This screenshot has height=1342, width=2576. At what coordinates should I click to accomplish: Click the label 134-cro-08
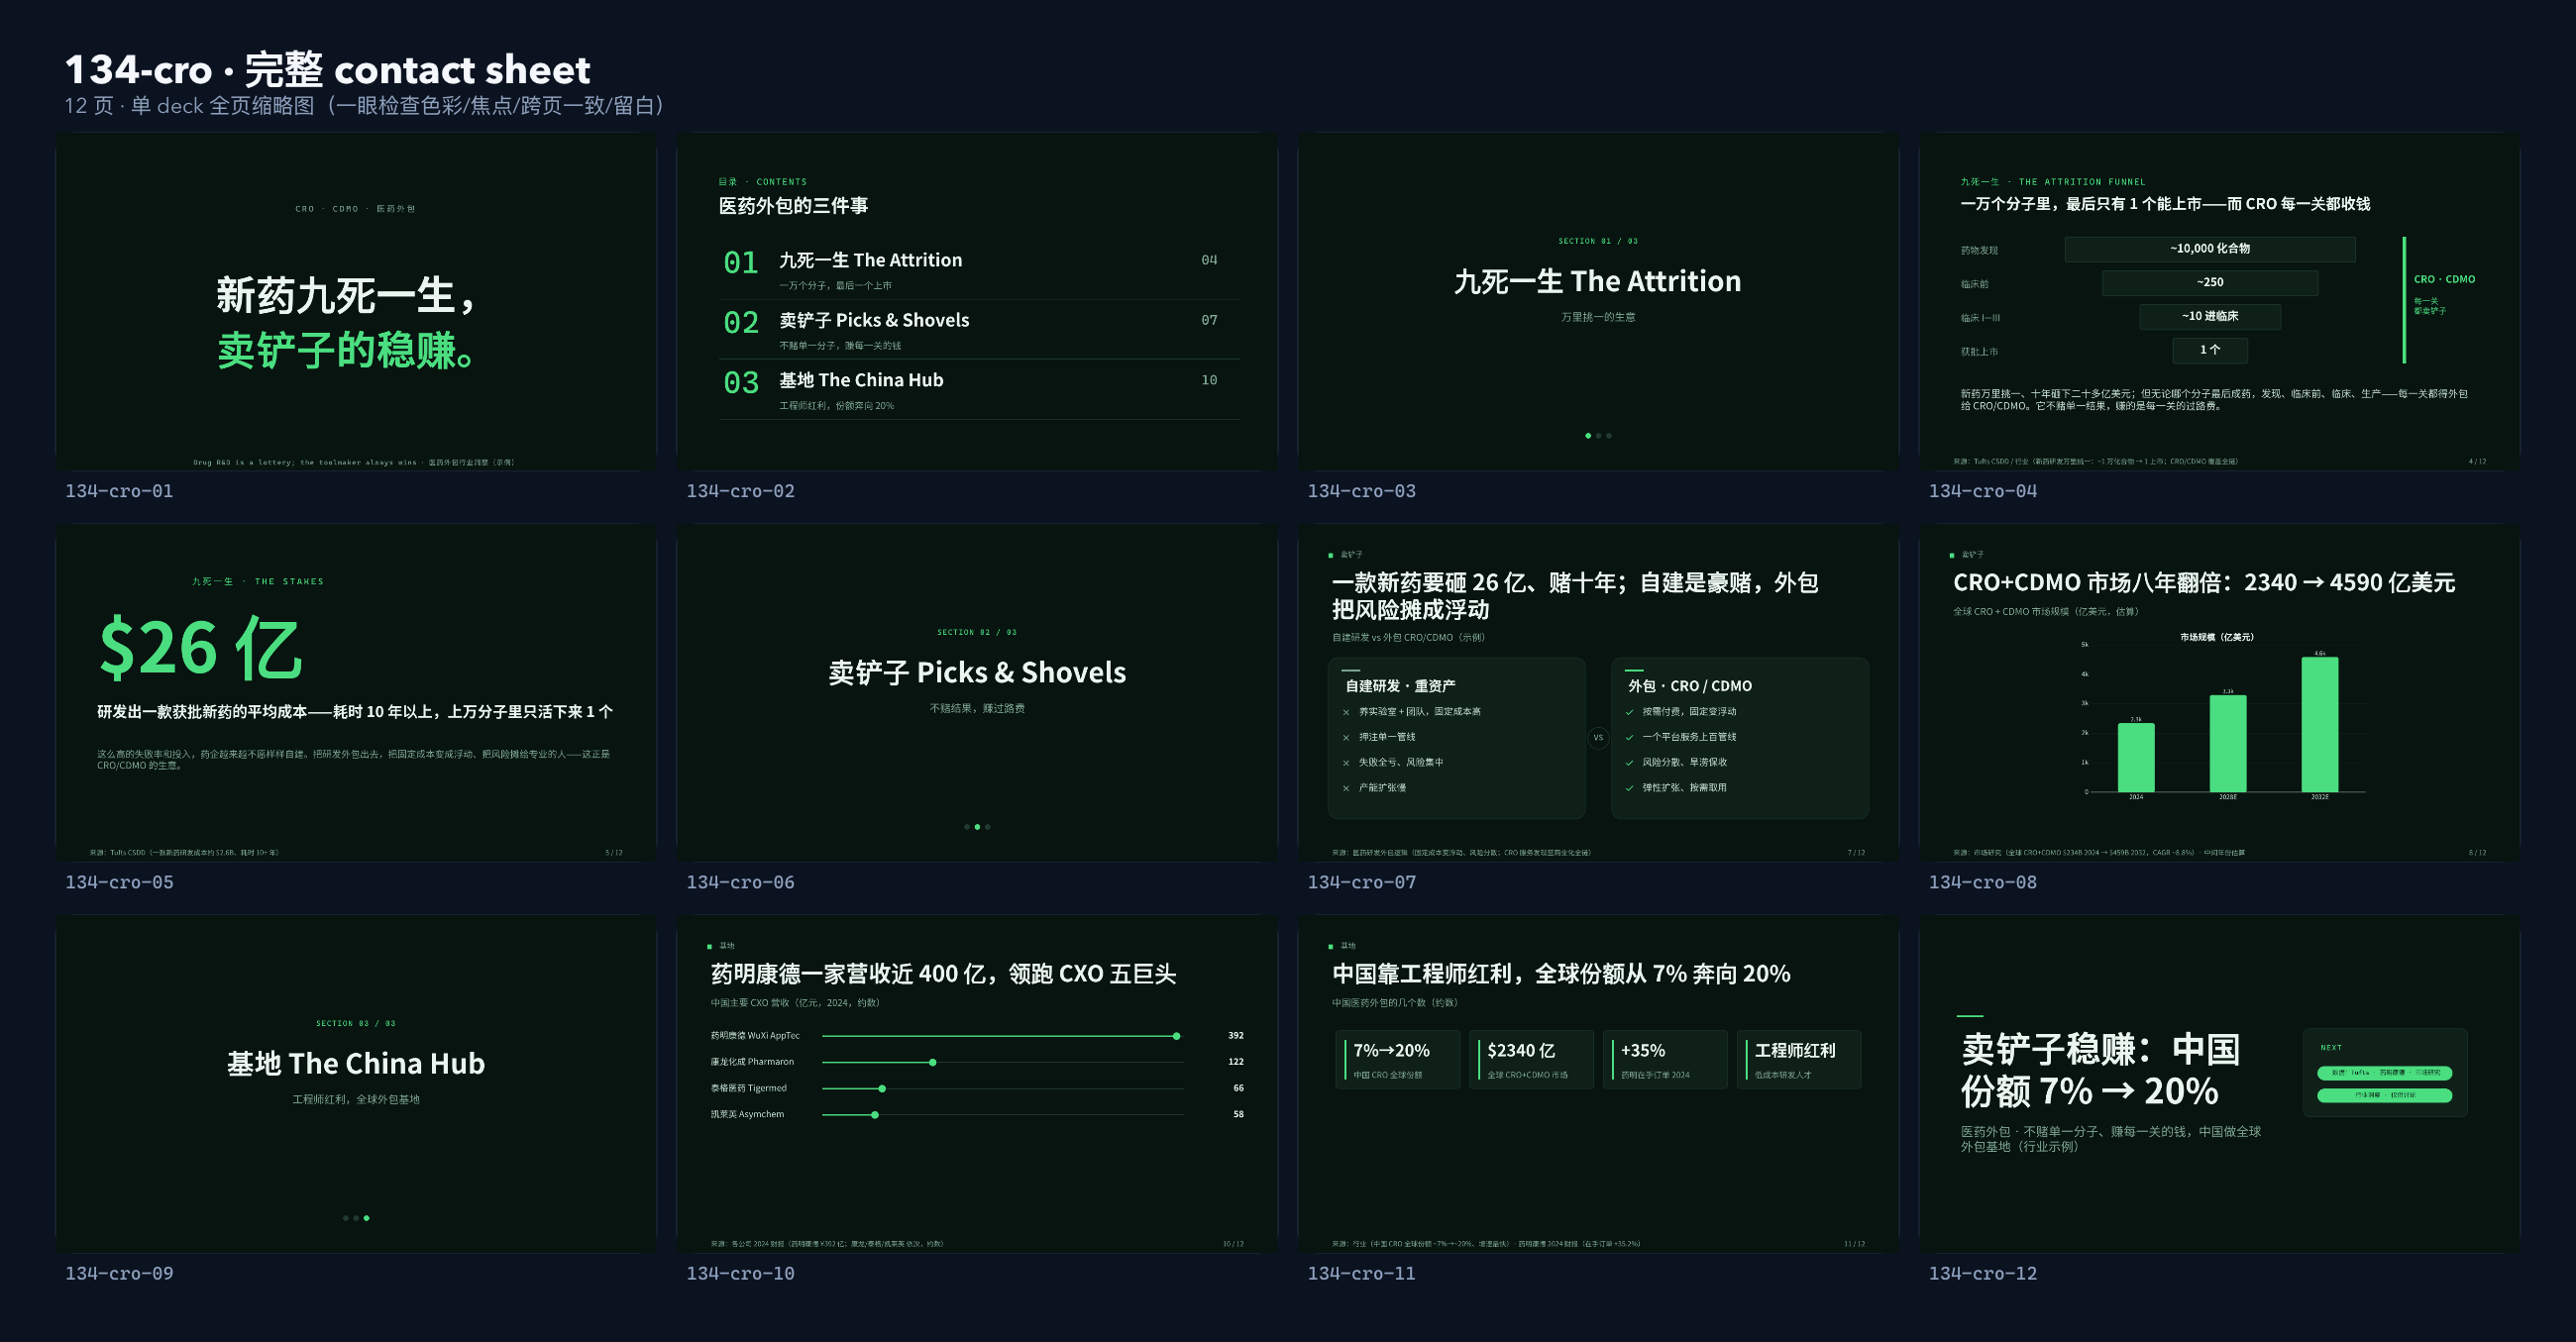(1982, 882)
